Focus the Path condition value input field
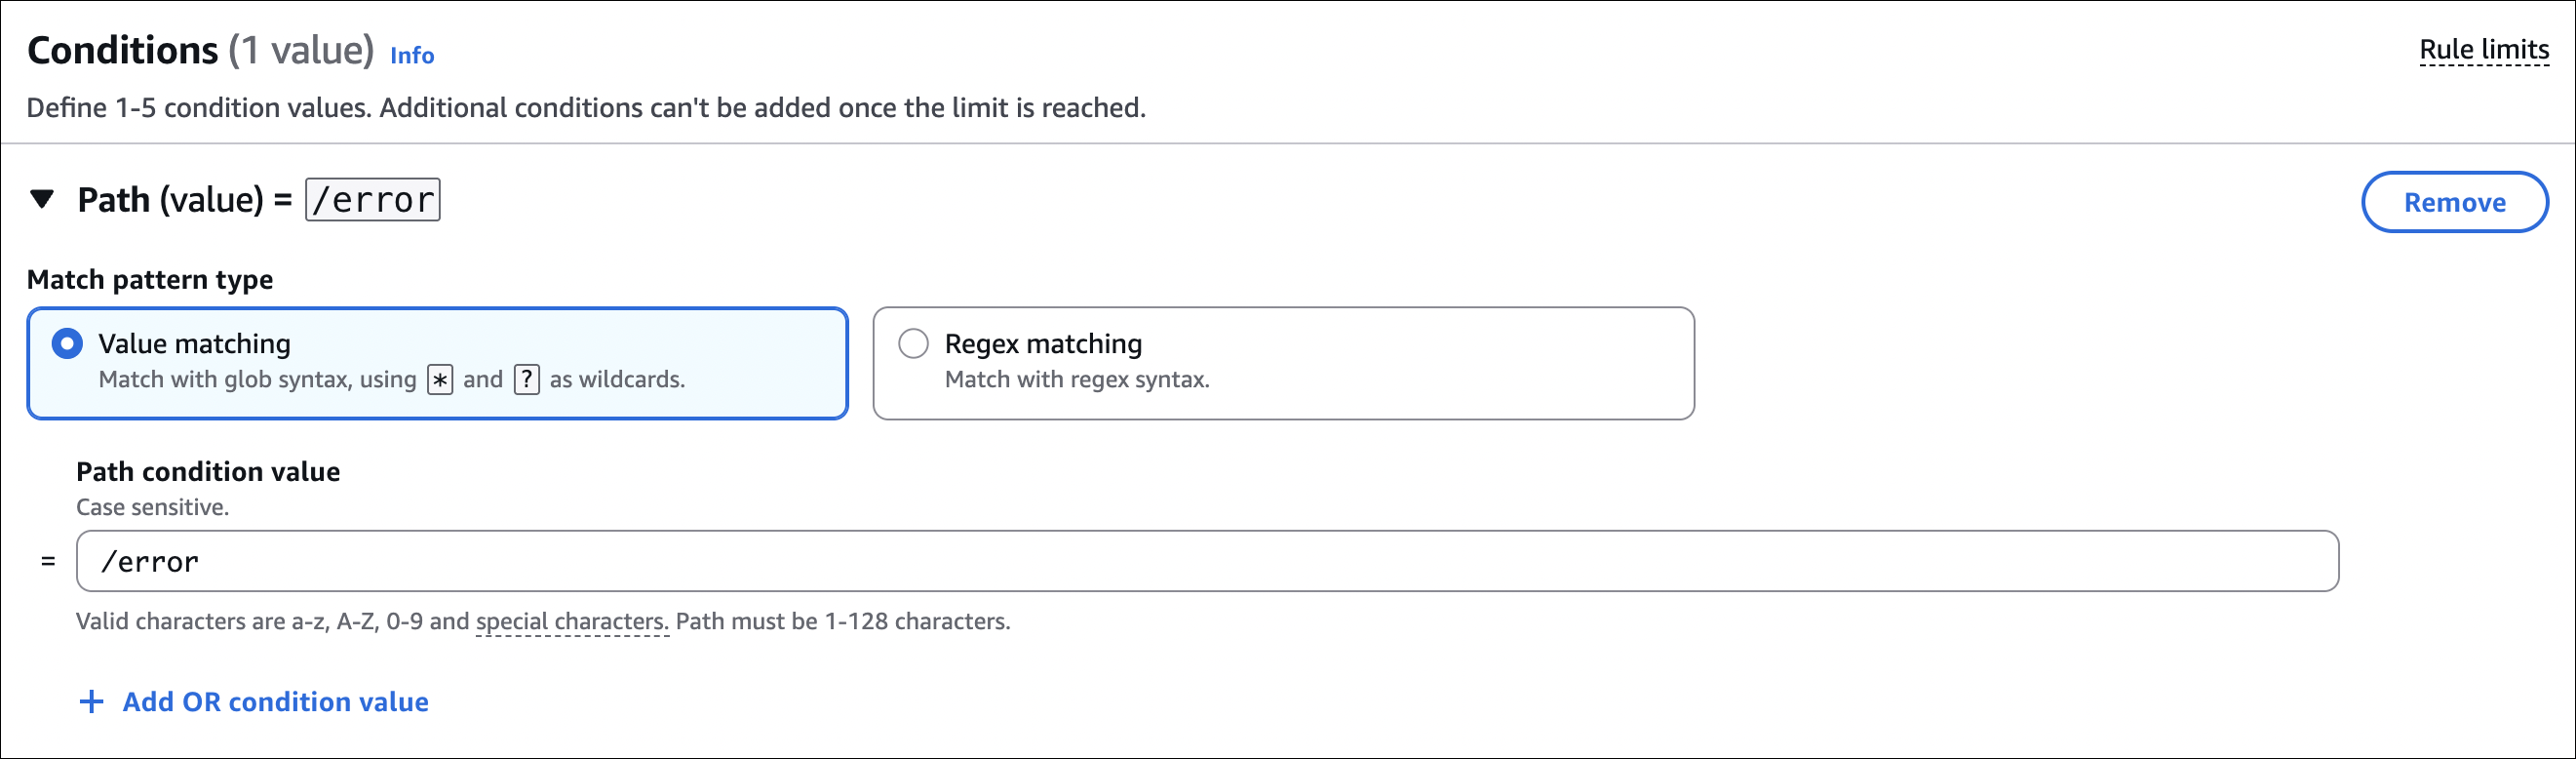The height and width of the screenshot is (759, 2576). (x=1206, y=561)
